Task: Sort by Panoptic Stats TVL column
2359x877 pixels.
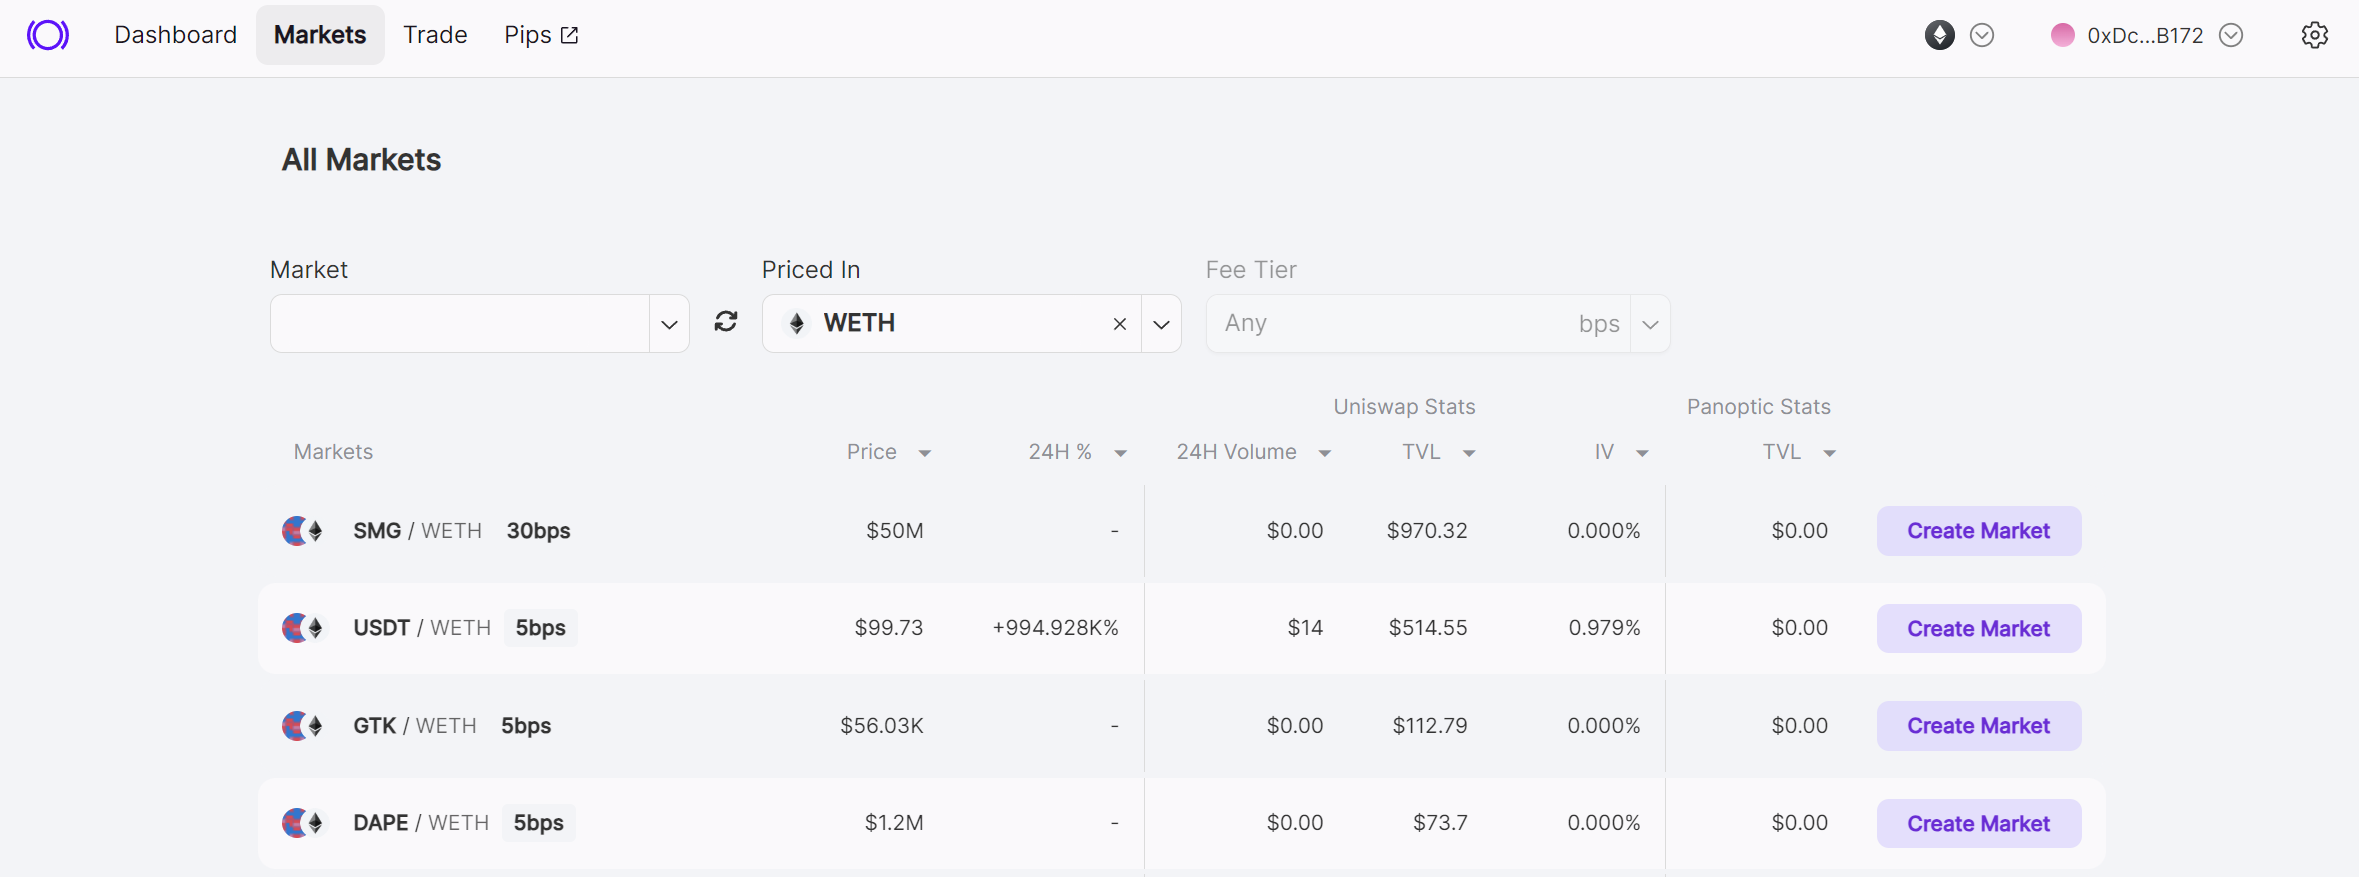Action: pyautogui.click(x=1798, y=452)
